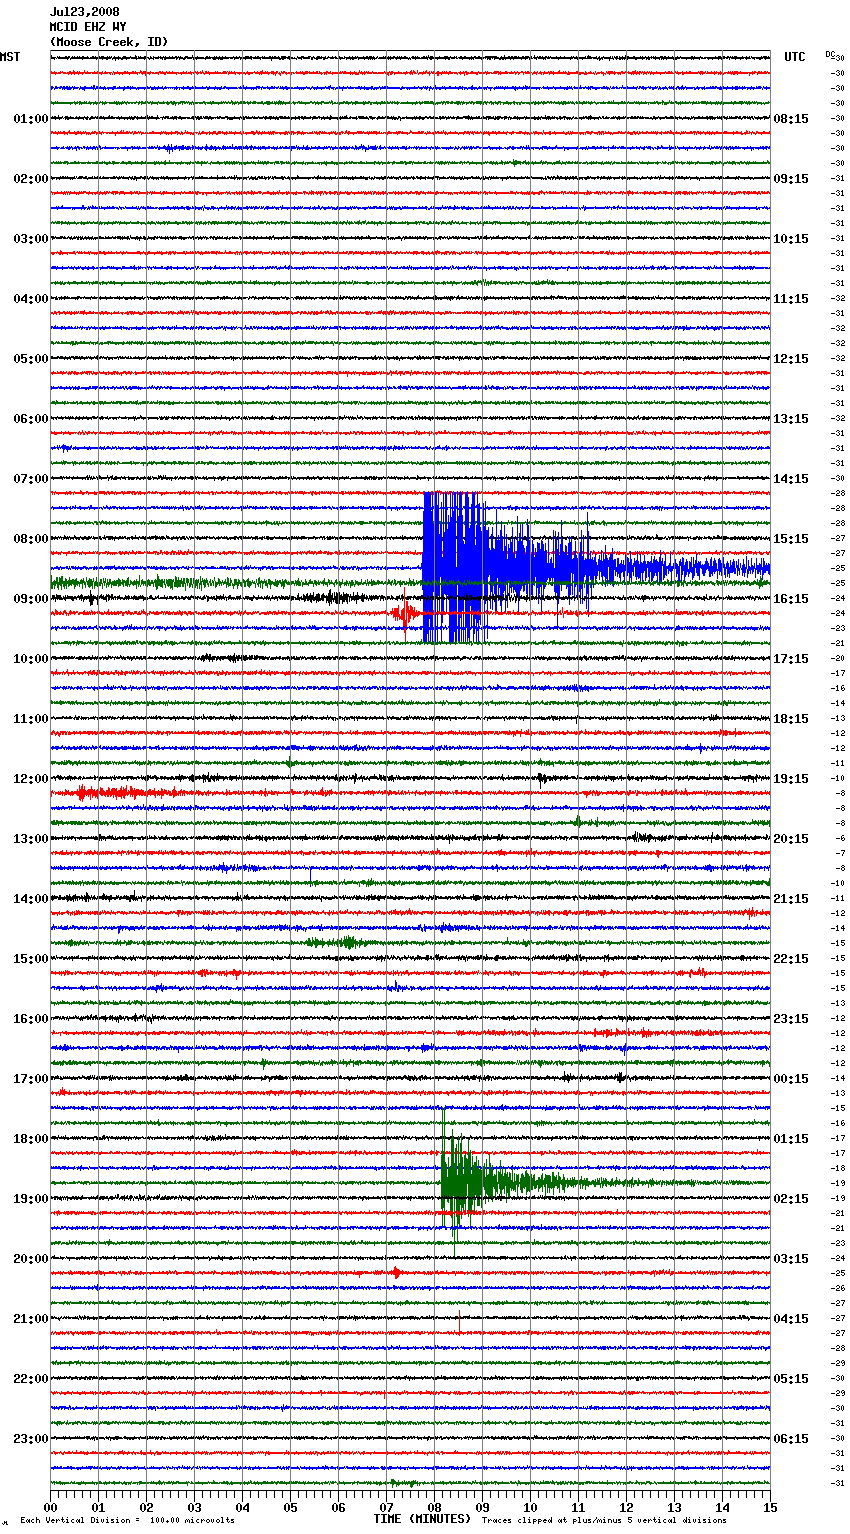The width and height of the screenshot is (850, 1534).
Task: Click the 00:15 UTC time label
Action: click(x=791, y=1079)
